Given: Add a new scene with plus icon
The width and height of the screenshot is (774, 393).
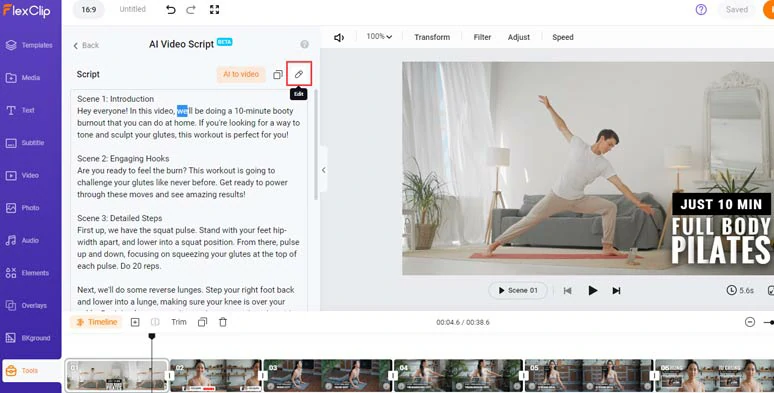Looking at the screenshot, I should tap(135, 322).
